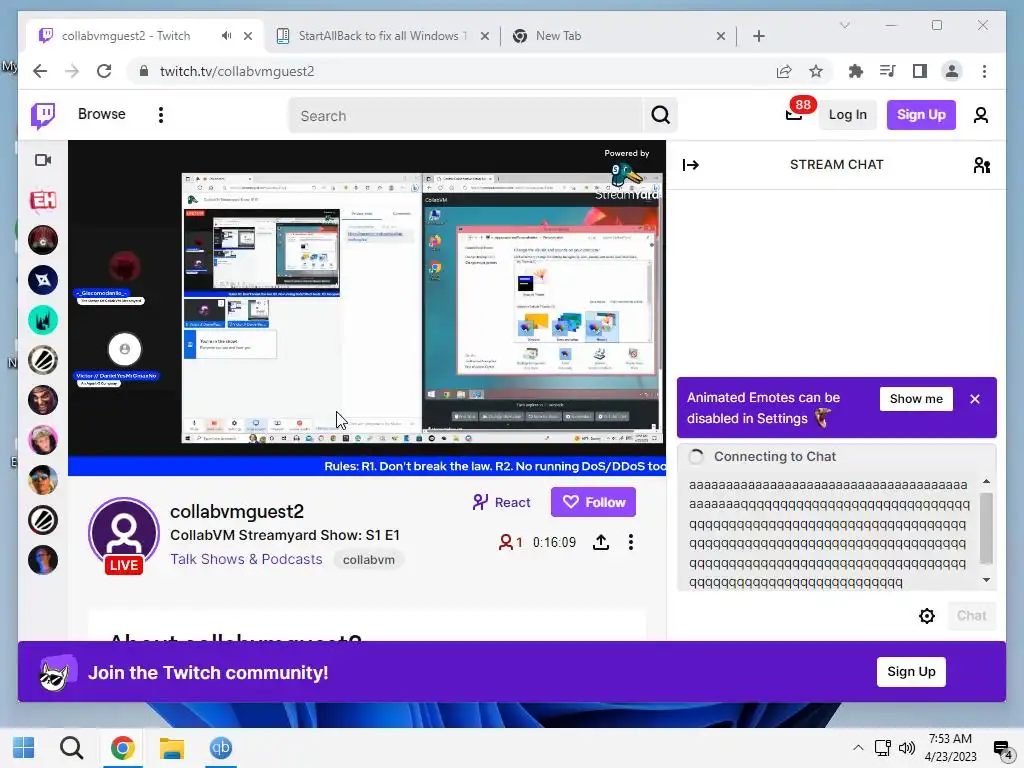Move the chat input scrollbar thumb
Image resolution: width=1024 pixels, height=768 pixels.
[986, 528]
